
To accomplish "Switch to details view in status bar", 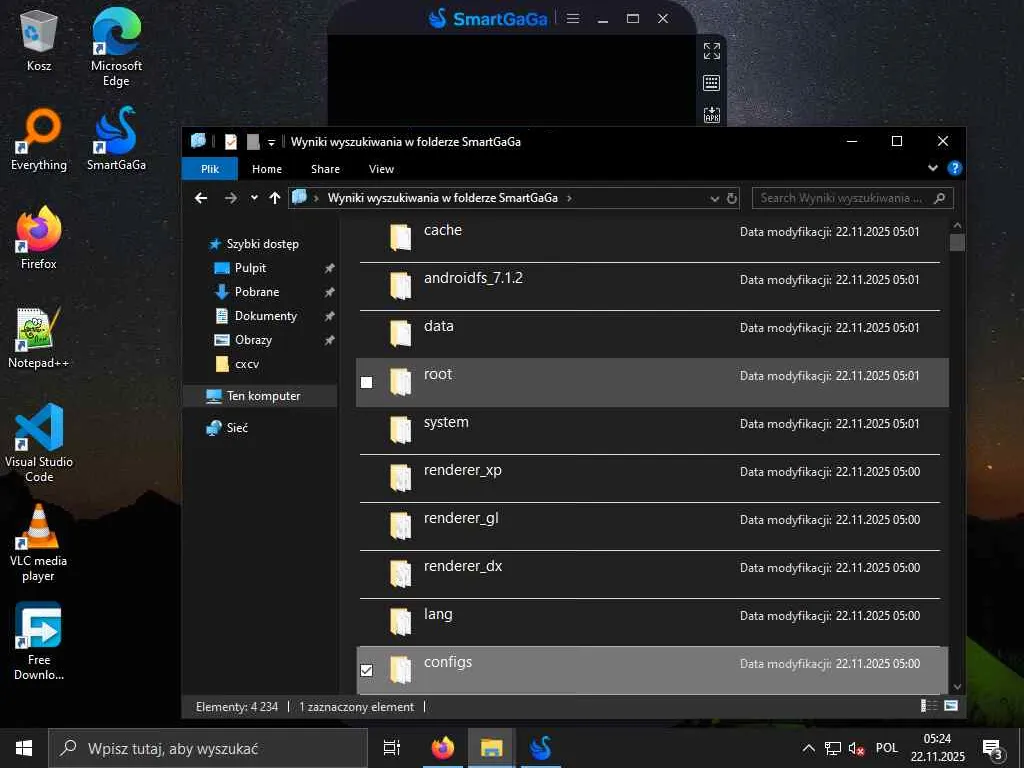I will click(x=929, y=706).
